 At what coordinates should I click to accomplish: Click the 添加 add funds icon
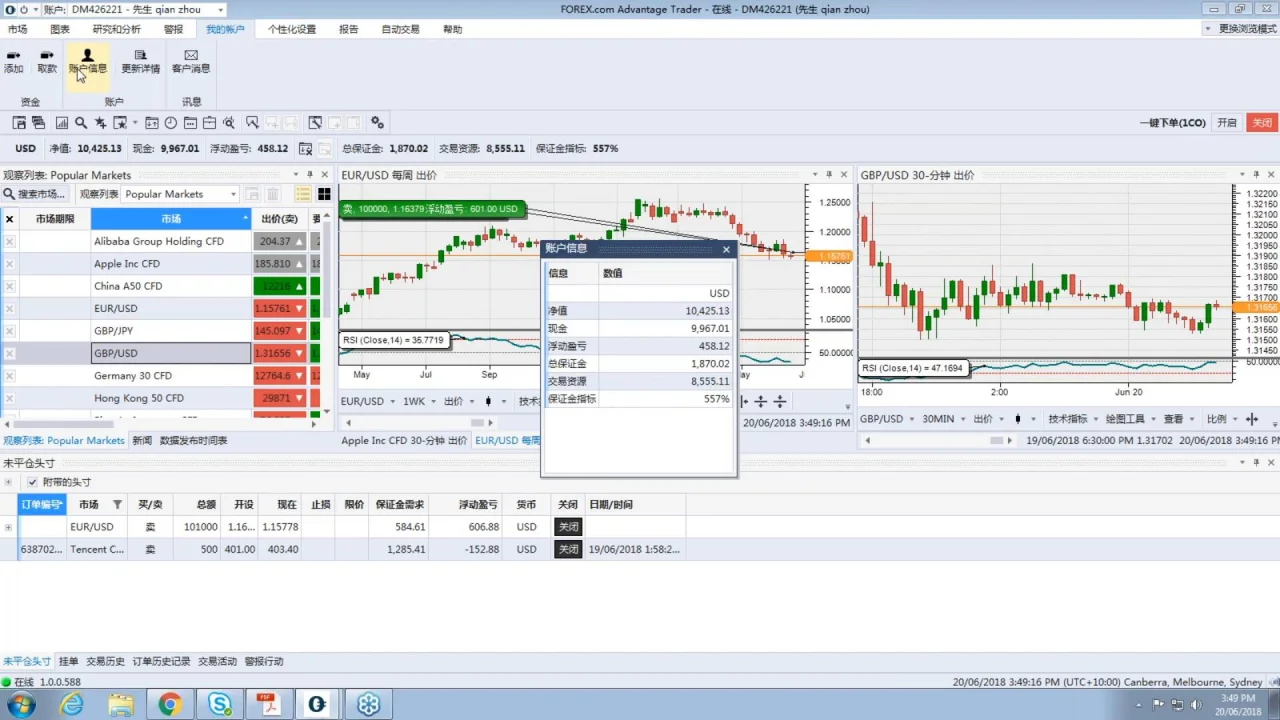13,62
